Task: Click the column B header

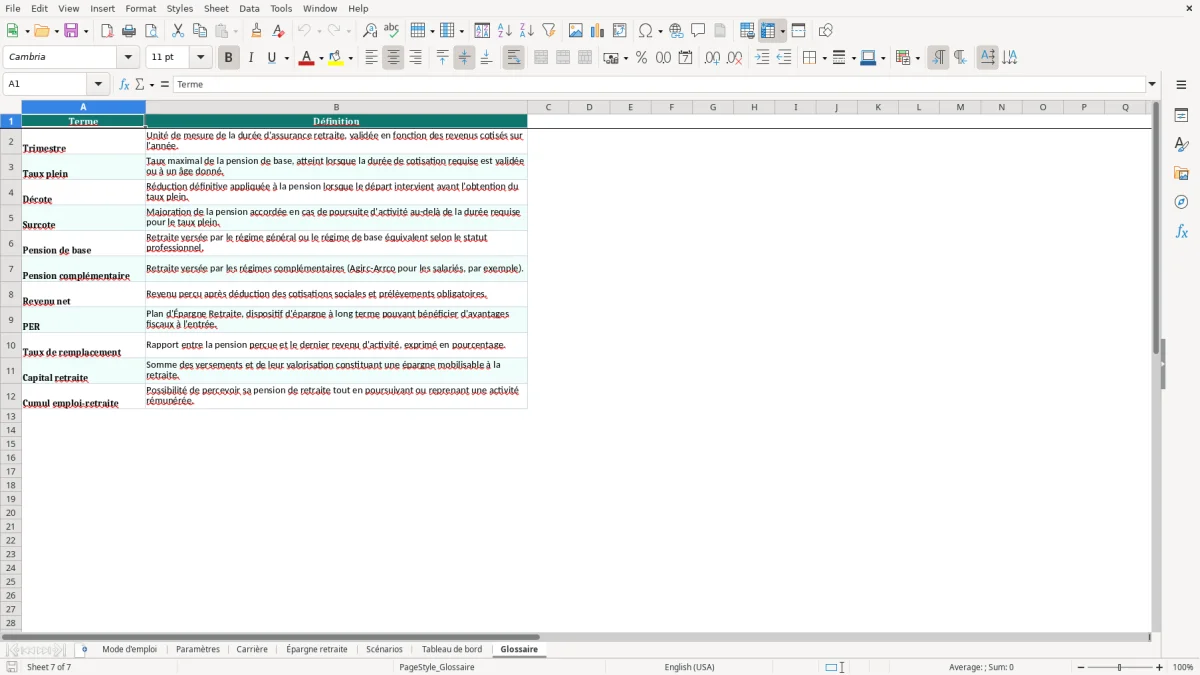Action: [x=336, y=107]
